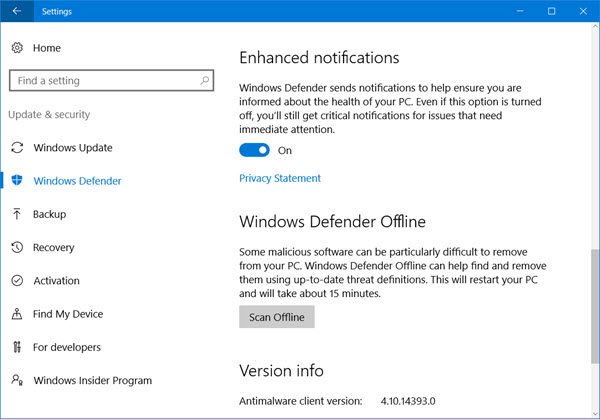Click the Home gear icon

tap(17, 48)
